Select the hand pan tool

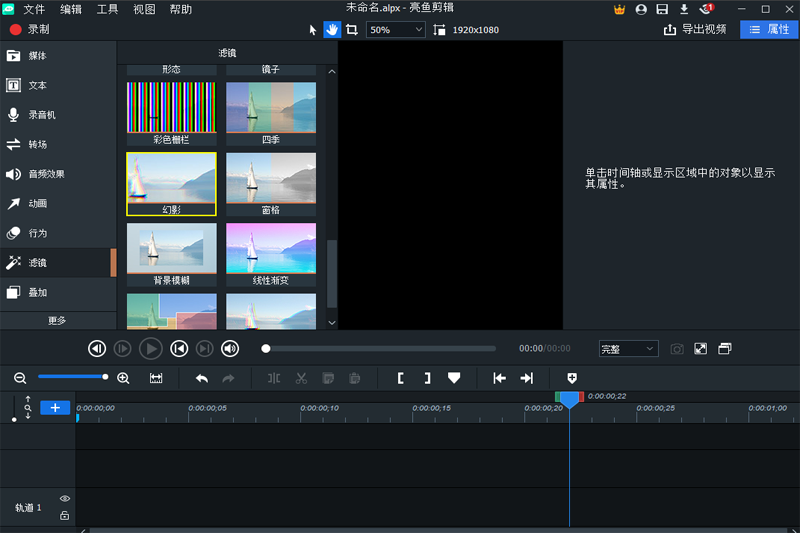point(332,30)
